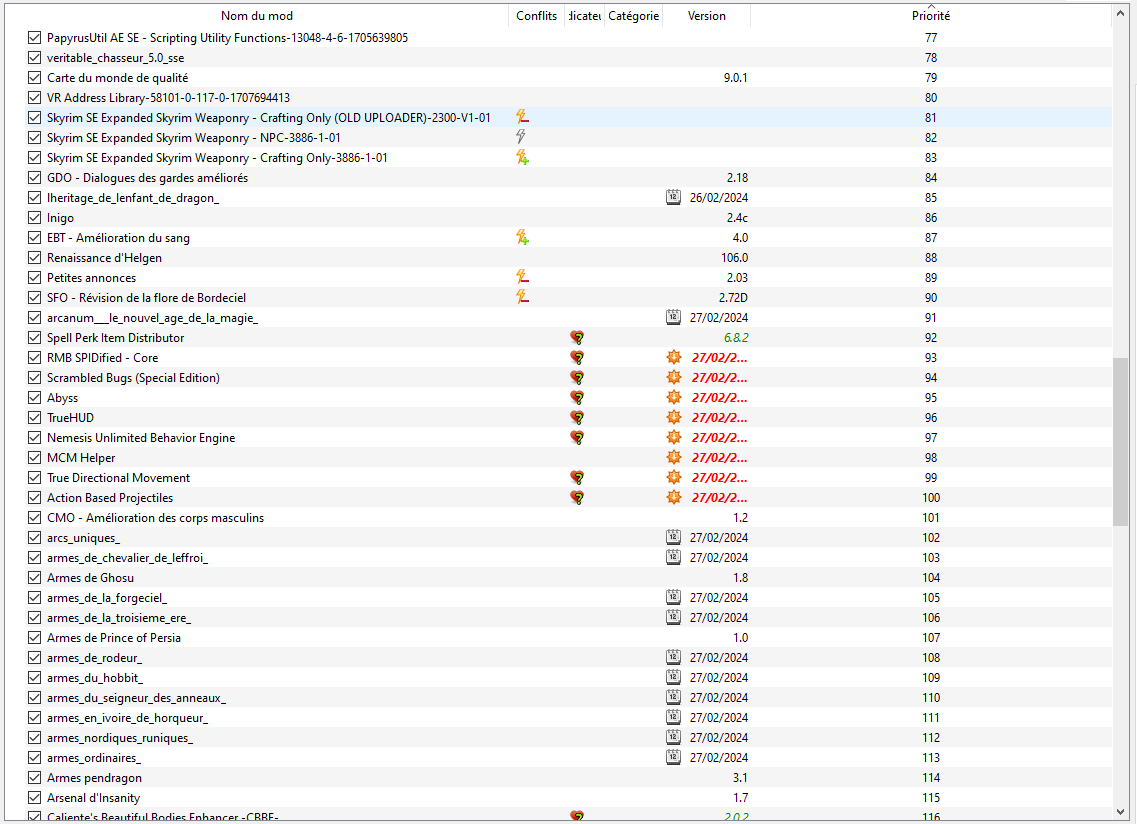1137x824 pixels.
Task: Click the truncated flags column header
Action: tap(584, 15)
